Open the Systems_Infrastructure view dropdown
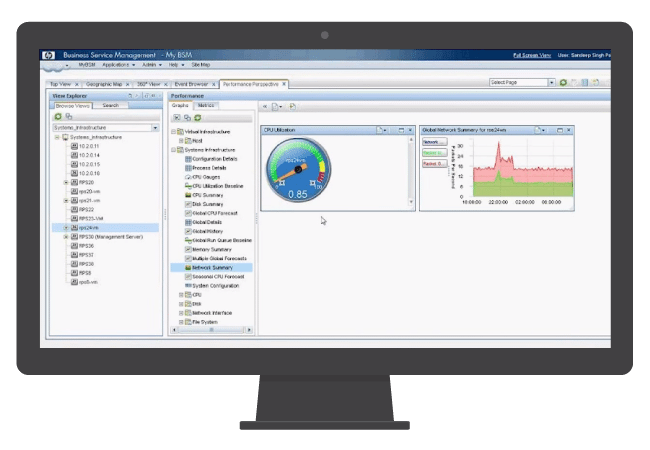650x450 pixels. click(155, 128)
